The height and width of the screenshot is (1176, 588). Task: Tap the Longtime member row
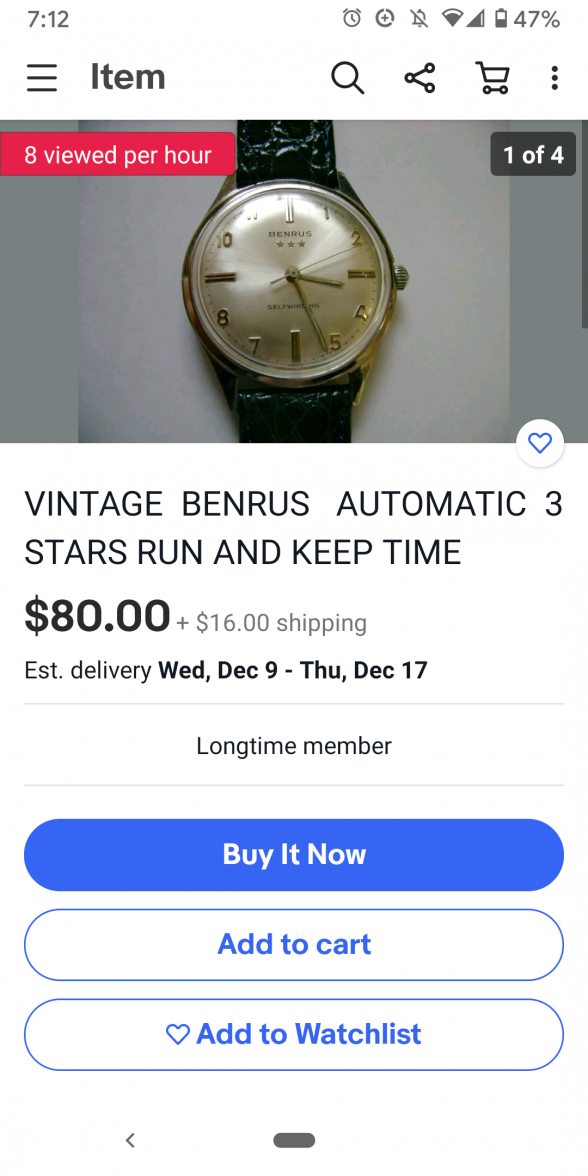(x=294, y=746)
